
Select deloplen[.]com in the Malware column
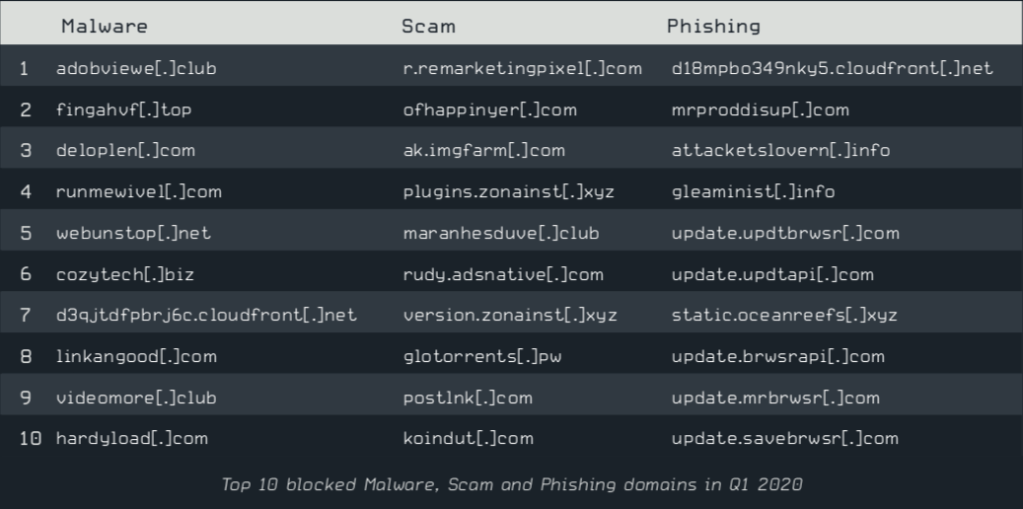pos(125,151)
